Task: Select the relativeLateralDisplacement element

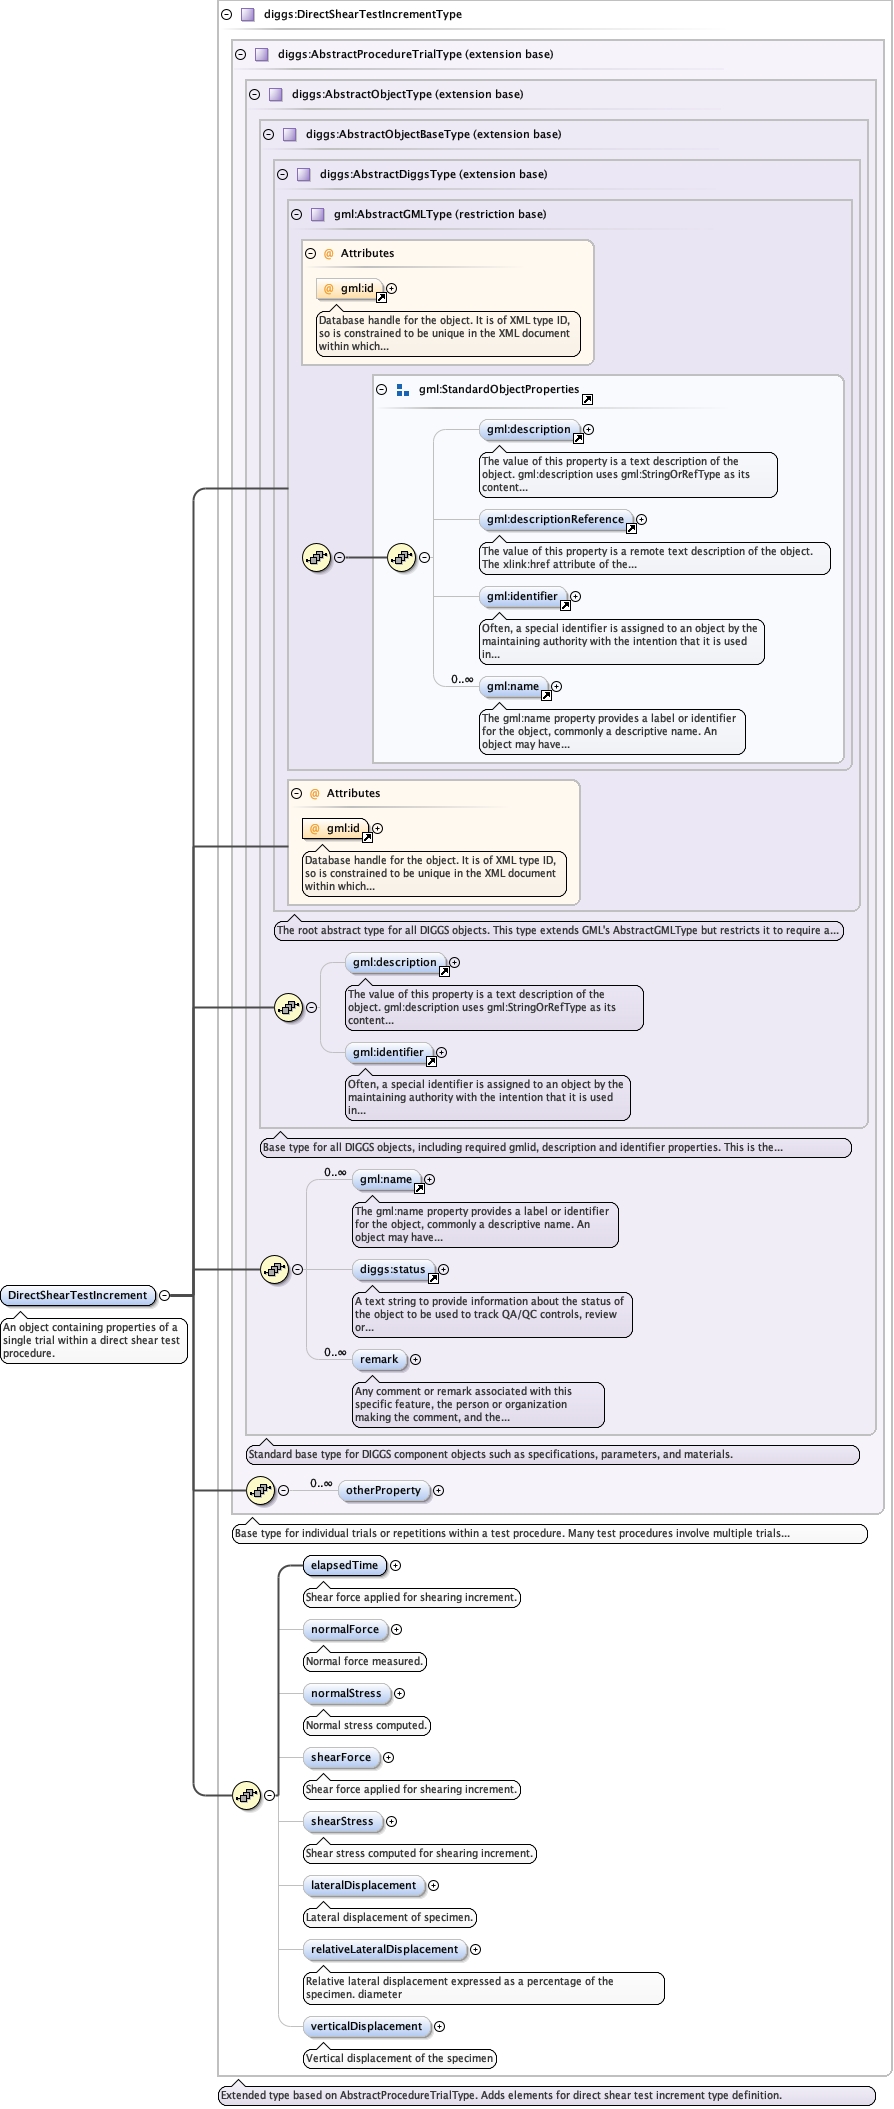Action: click(x=384, y=1949)
